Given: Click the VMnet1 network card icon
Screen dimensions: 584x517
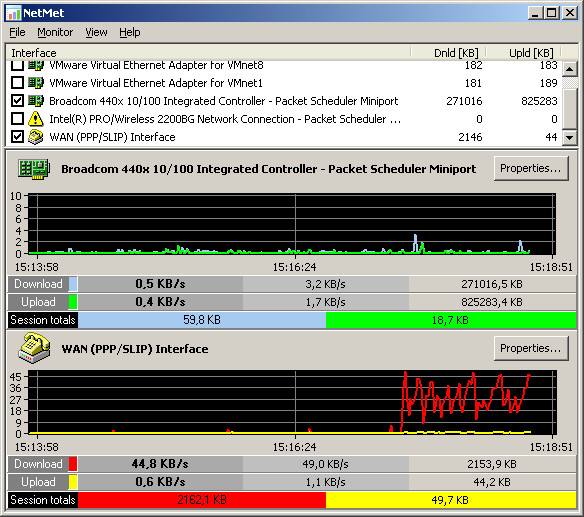Looking at the screenshot, I should click(x=36, y=83).
